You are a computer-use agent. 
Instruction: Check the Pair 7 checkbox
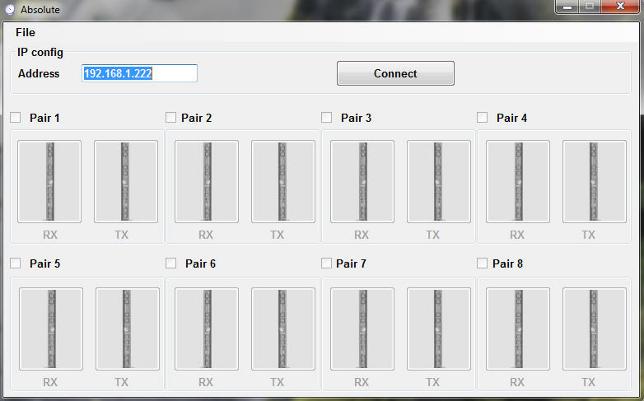coord(327,264)
